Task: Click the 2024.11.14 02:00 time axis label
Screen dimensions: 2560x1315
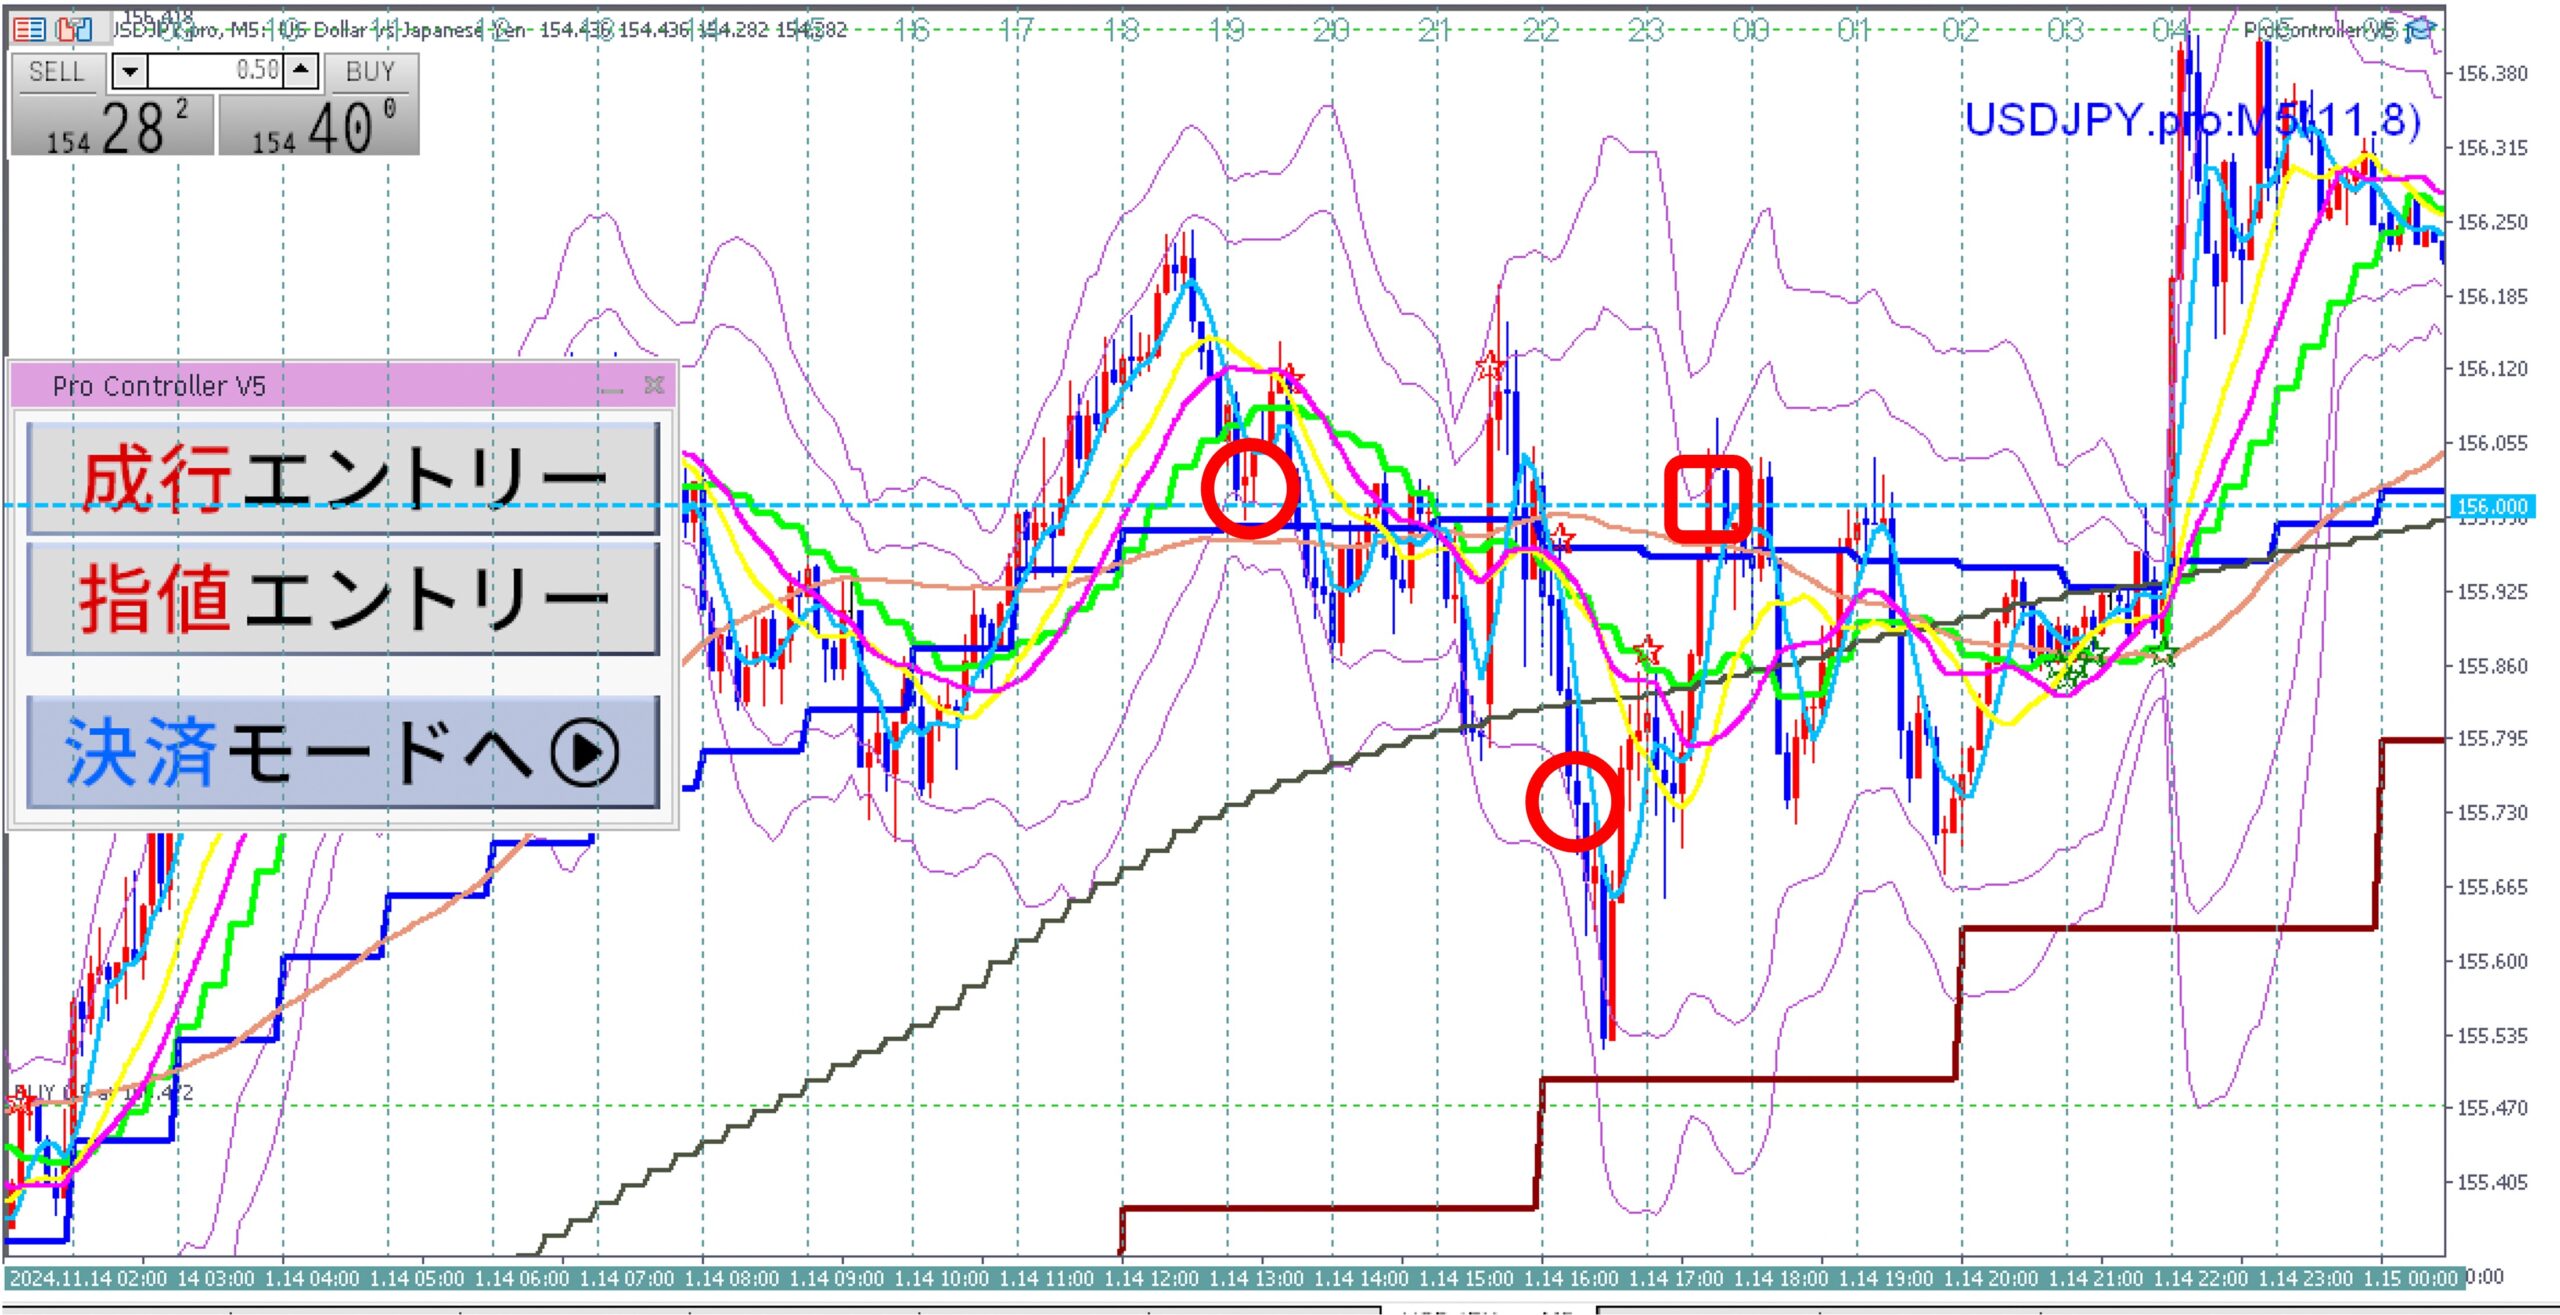Action: point(88,1279)
